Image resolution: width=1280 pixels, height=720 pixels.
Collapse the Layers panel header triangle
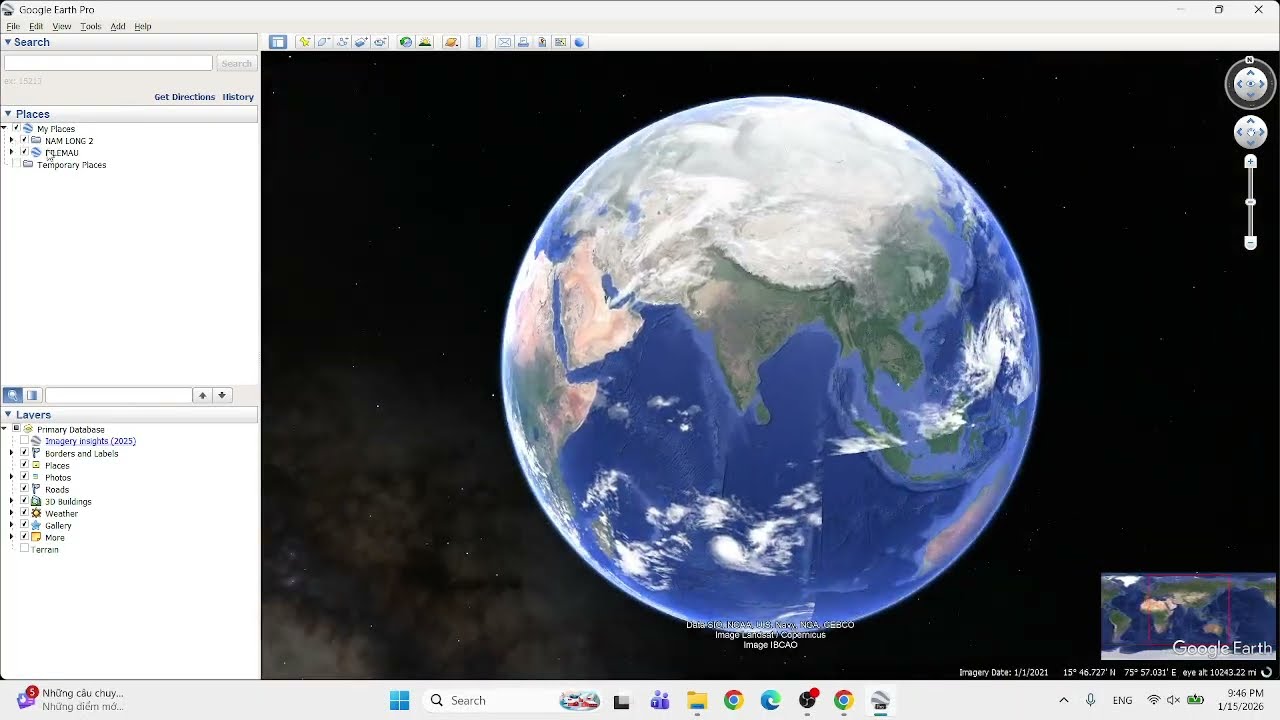7,414
